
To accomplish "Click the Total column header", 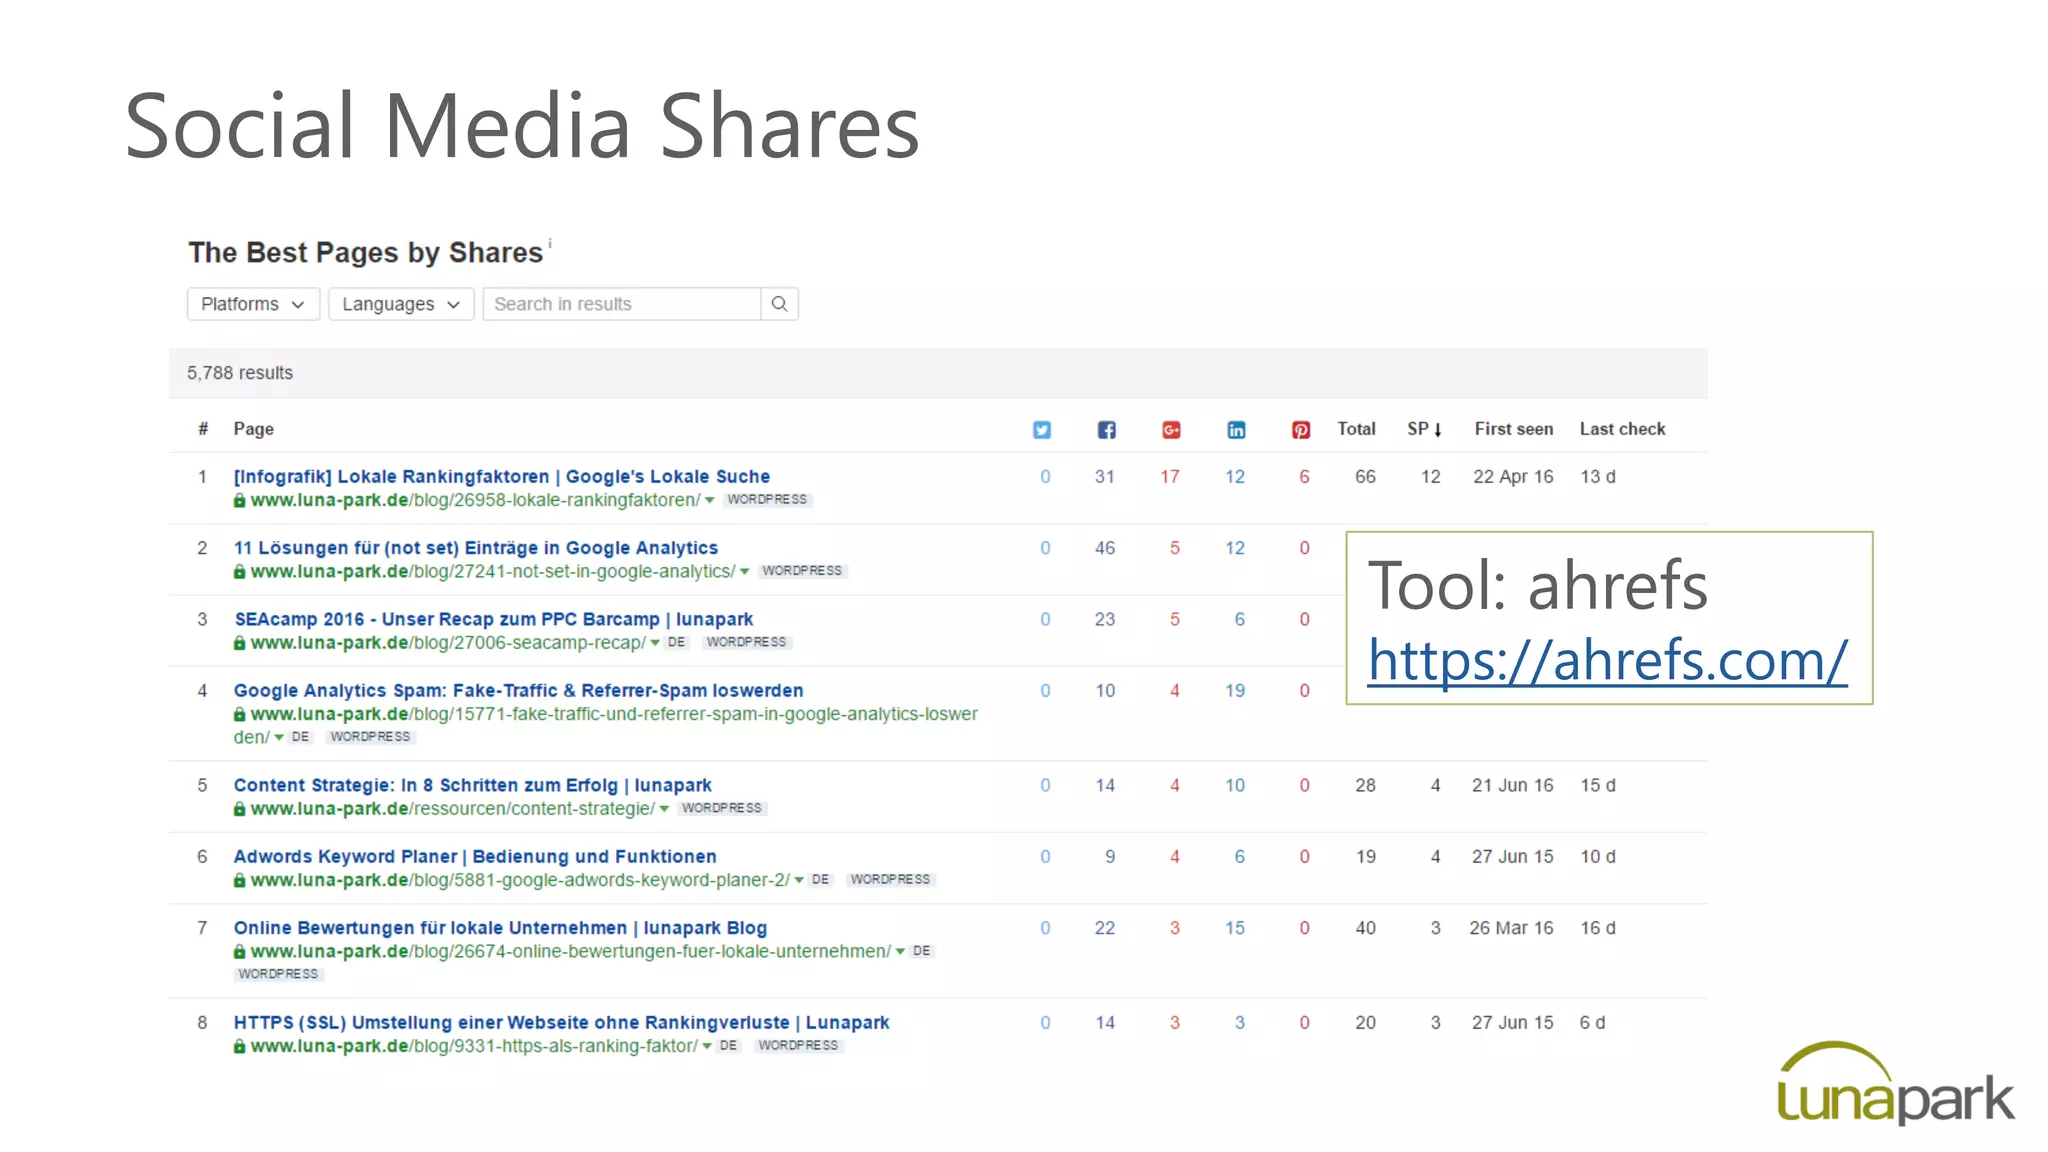I will (x=1356, y=429).
